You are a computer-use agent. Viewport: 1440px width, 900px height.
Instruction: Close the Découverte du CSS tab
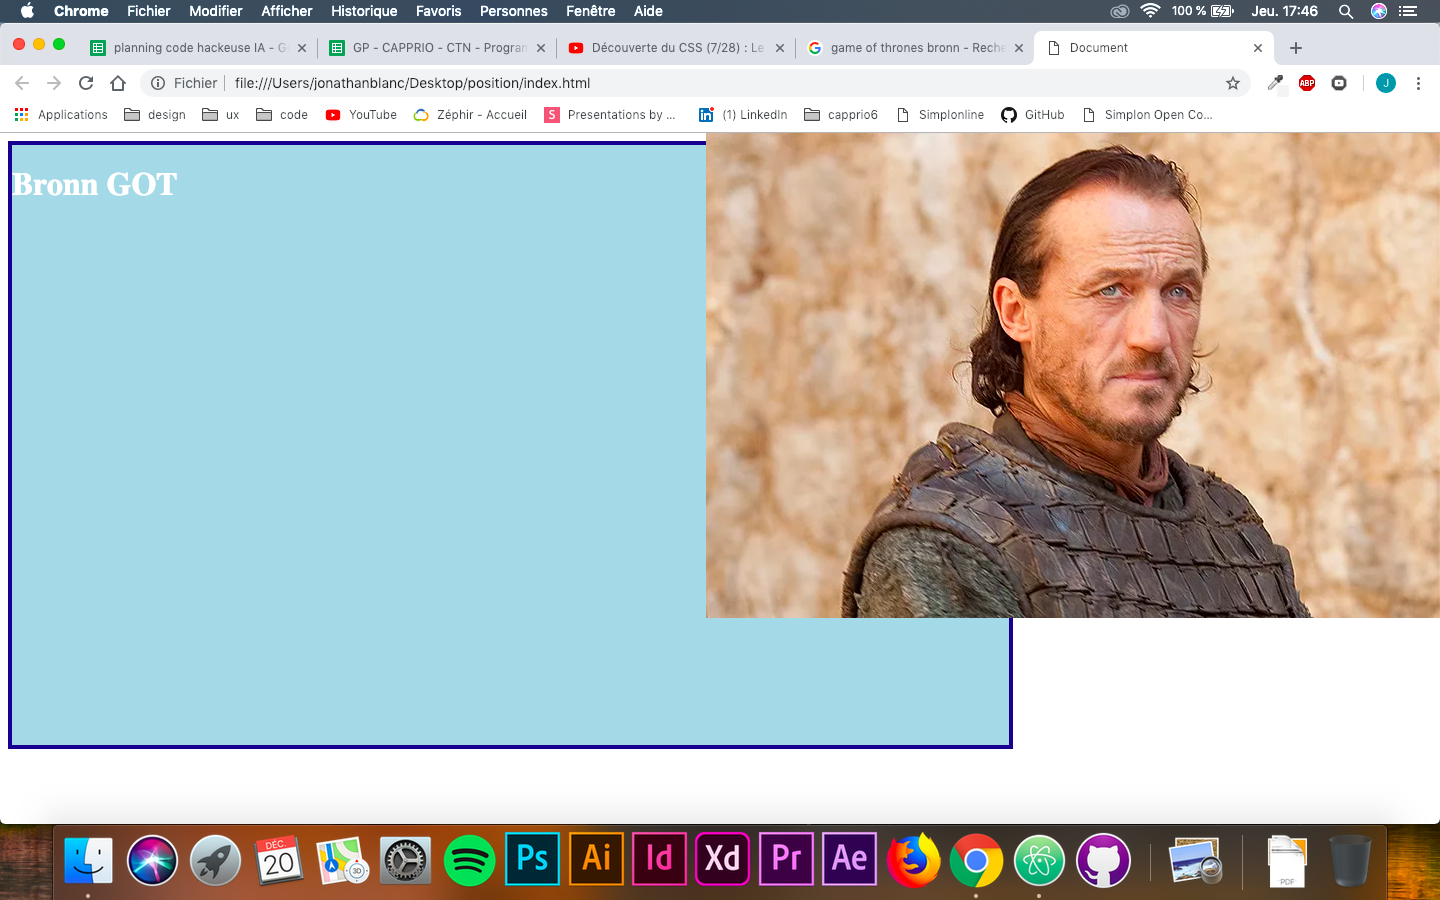point(780,48)
